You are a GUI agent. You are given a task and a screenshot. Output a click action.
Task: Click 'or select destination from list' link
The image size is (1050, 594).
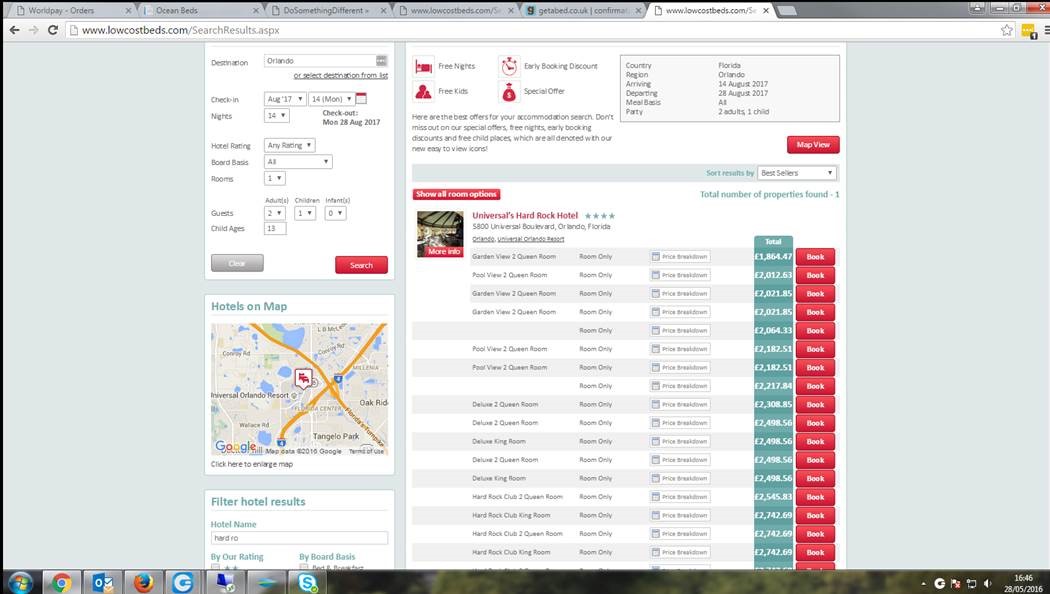coord(340,76)
